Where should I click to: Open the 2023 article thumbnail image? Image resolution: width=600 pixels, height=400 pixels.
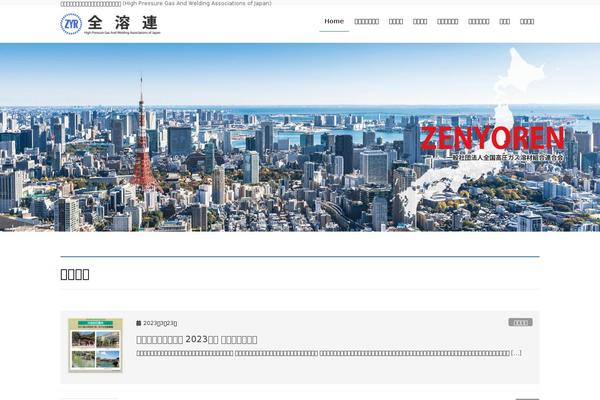(x=95, y=345)
